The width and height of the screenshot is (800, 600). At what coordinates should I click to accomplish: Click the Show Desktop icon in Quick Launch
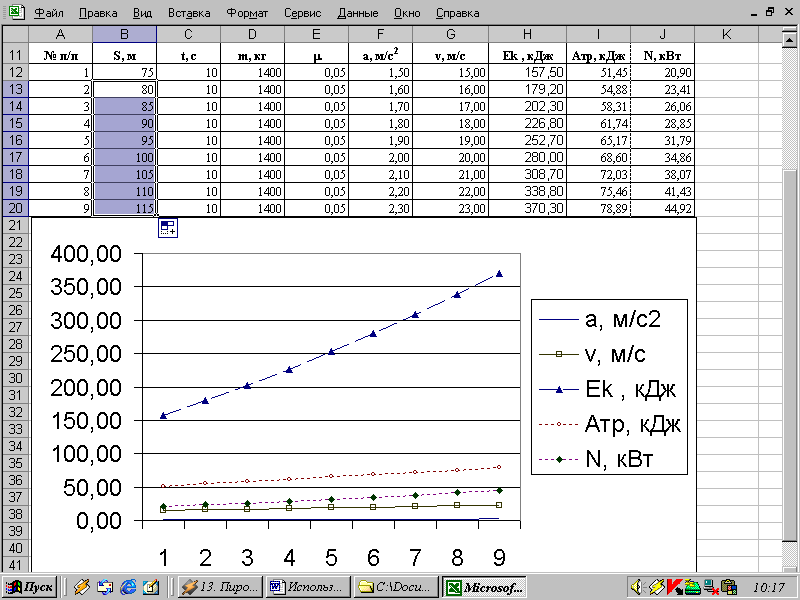149,586
